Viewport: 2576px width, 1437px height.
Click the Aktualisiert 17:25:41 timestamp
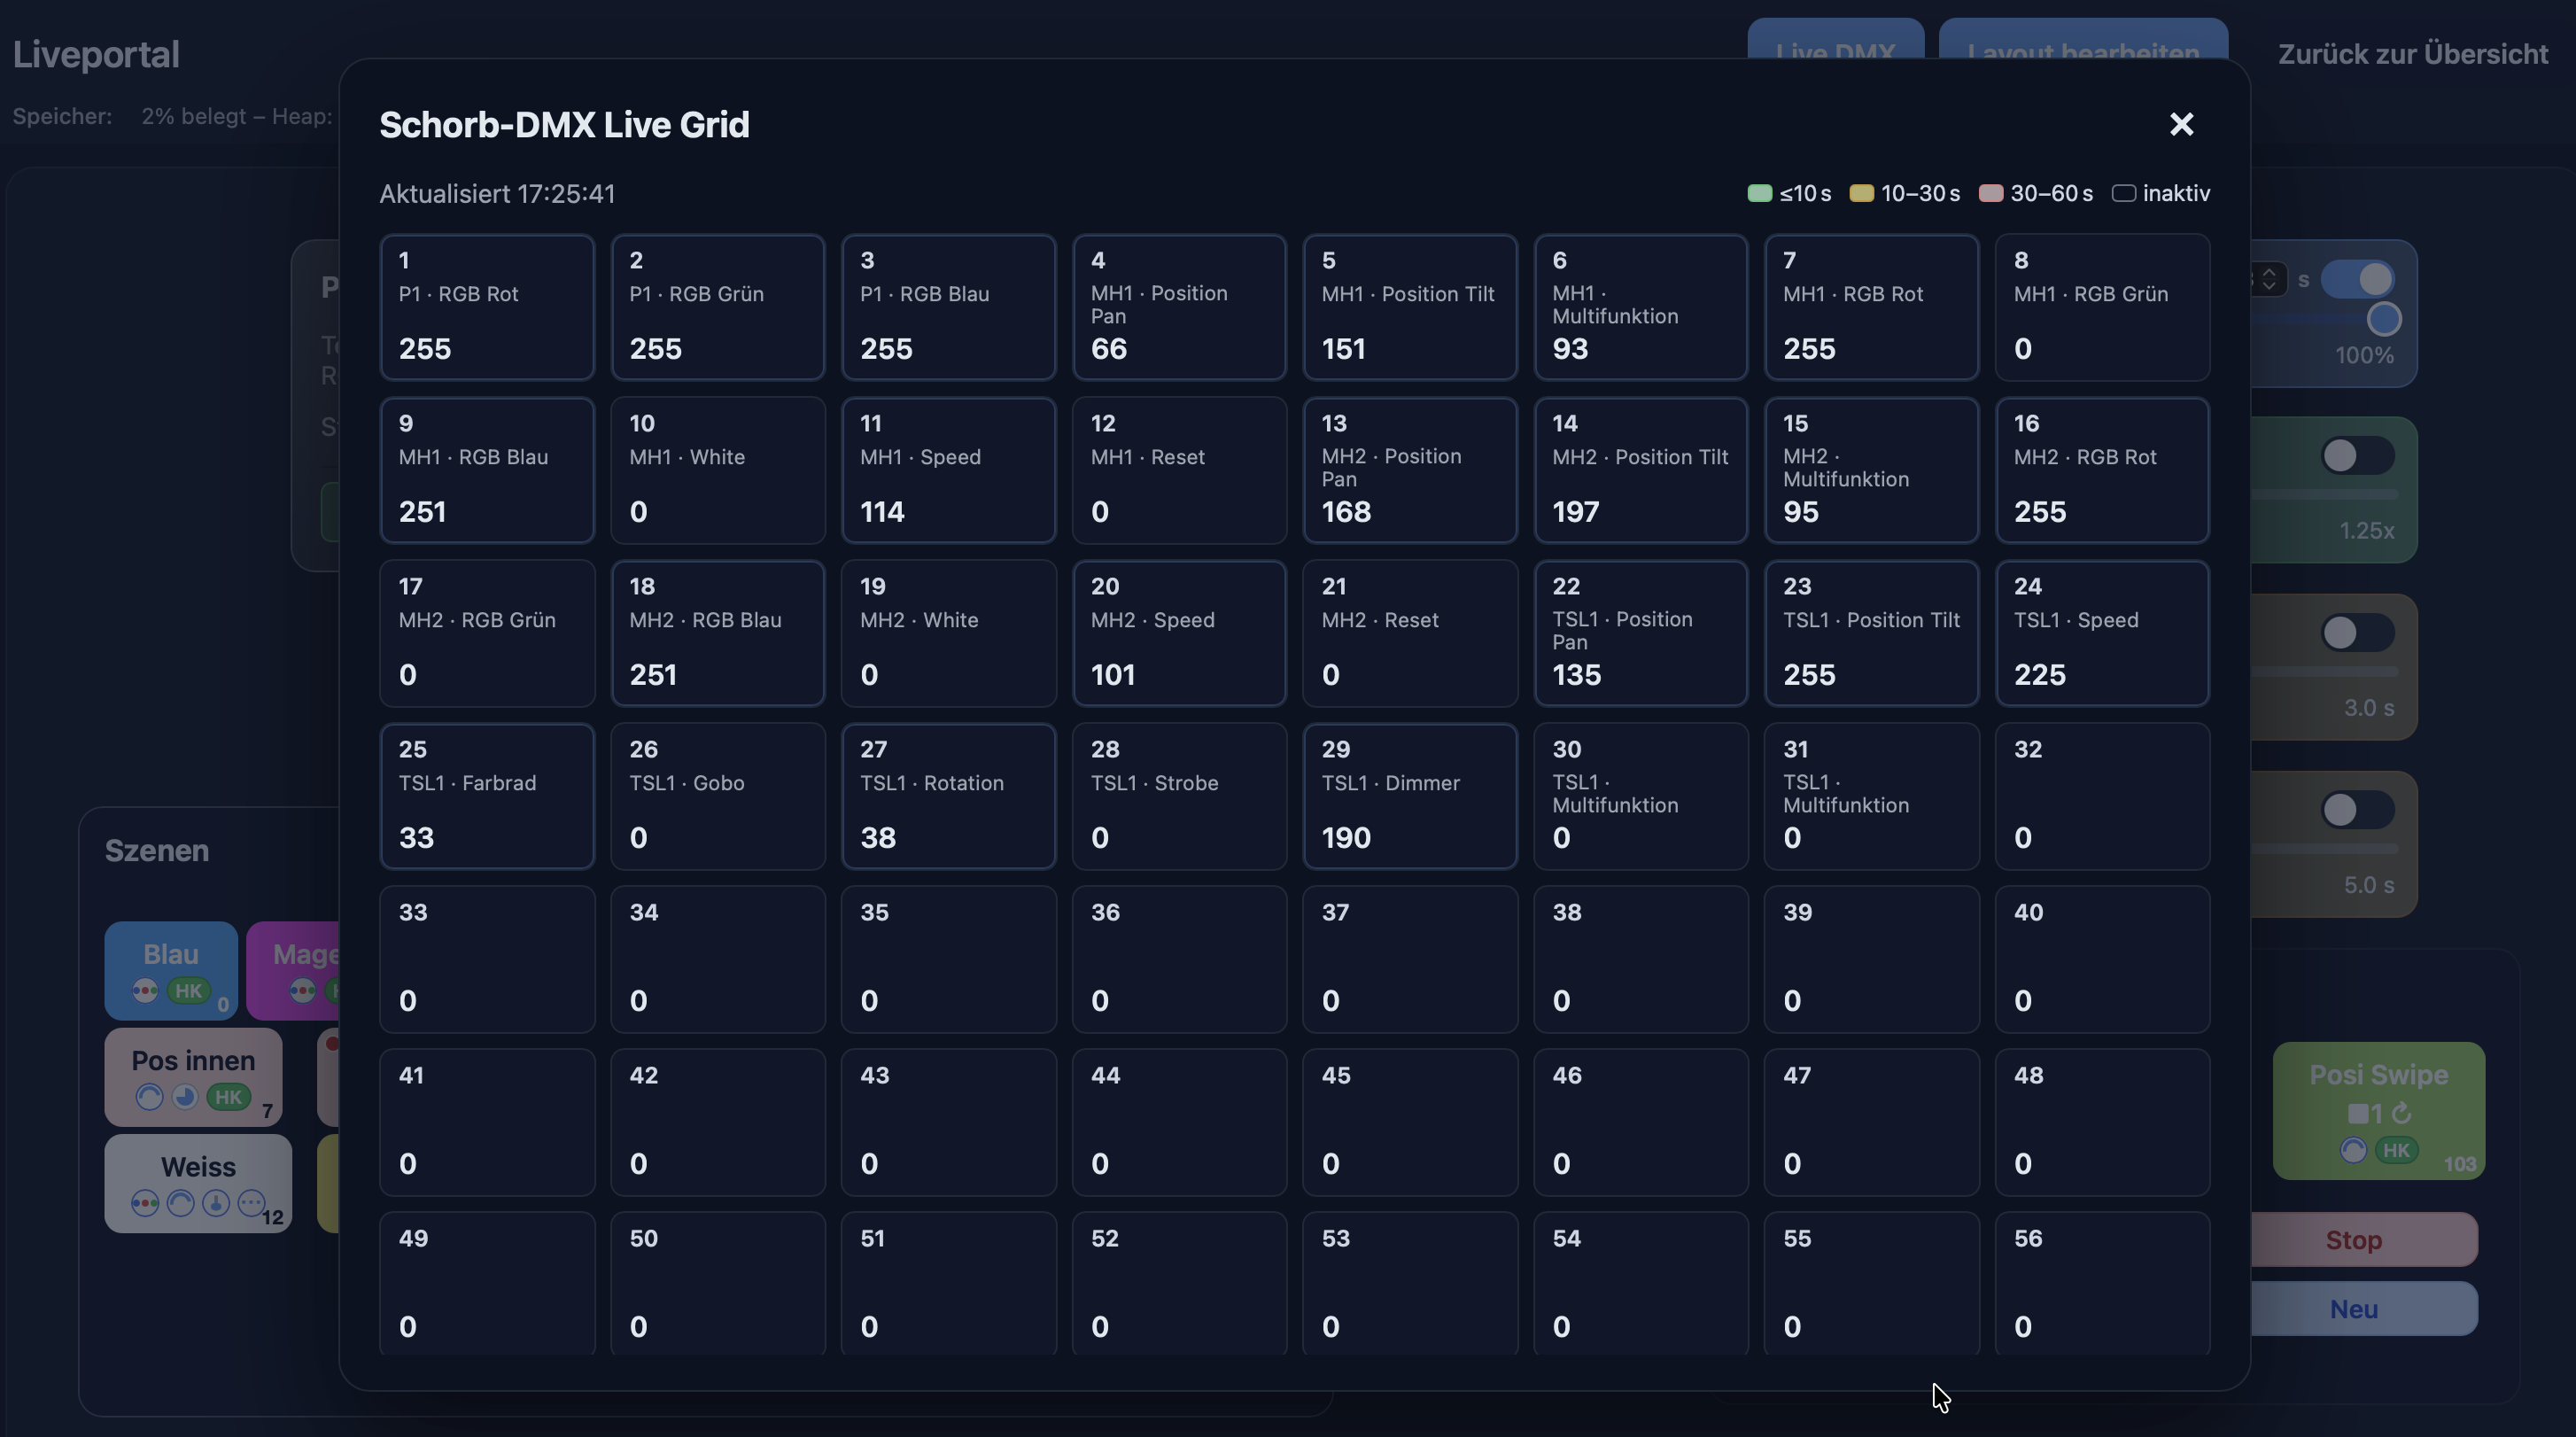[497, 193]
